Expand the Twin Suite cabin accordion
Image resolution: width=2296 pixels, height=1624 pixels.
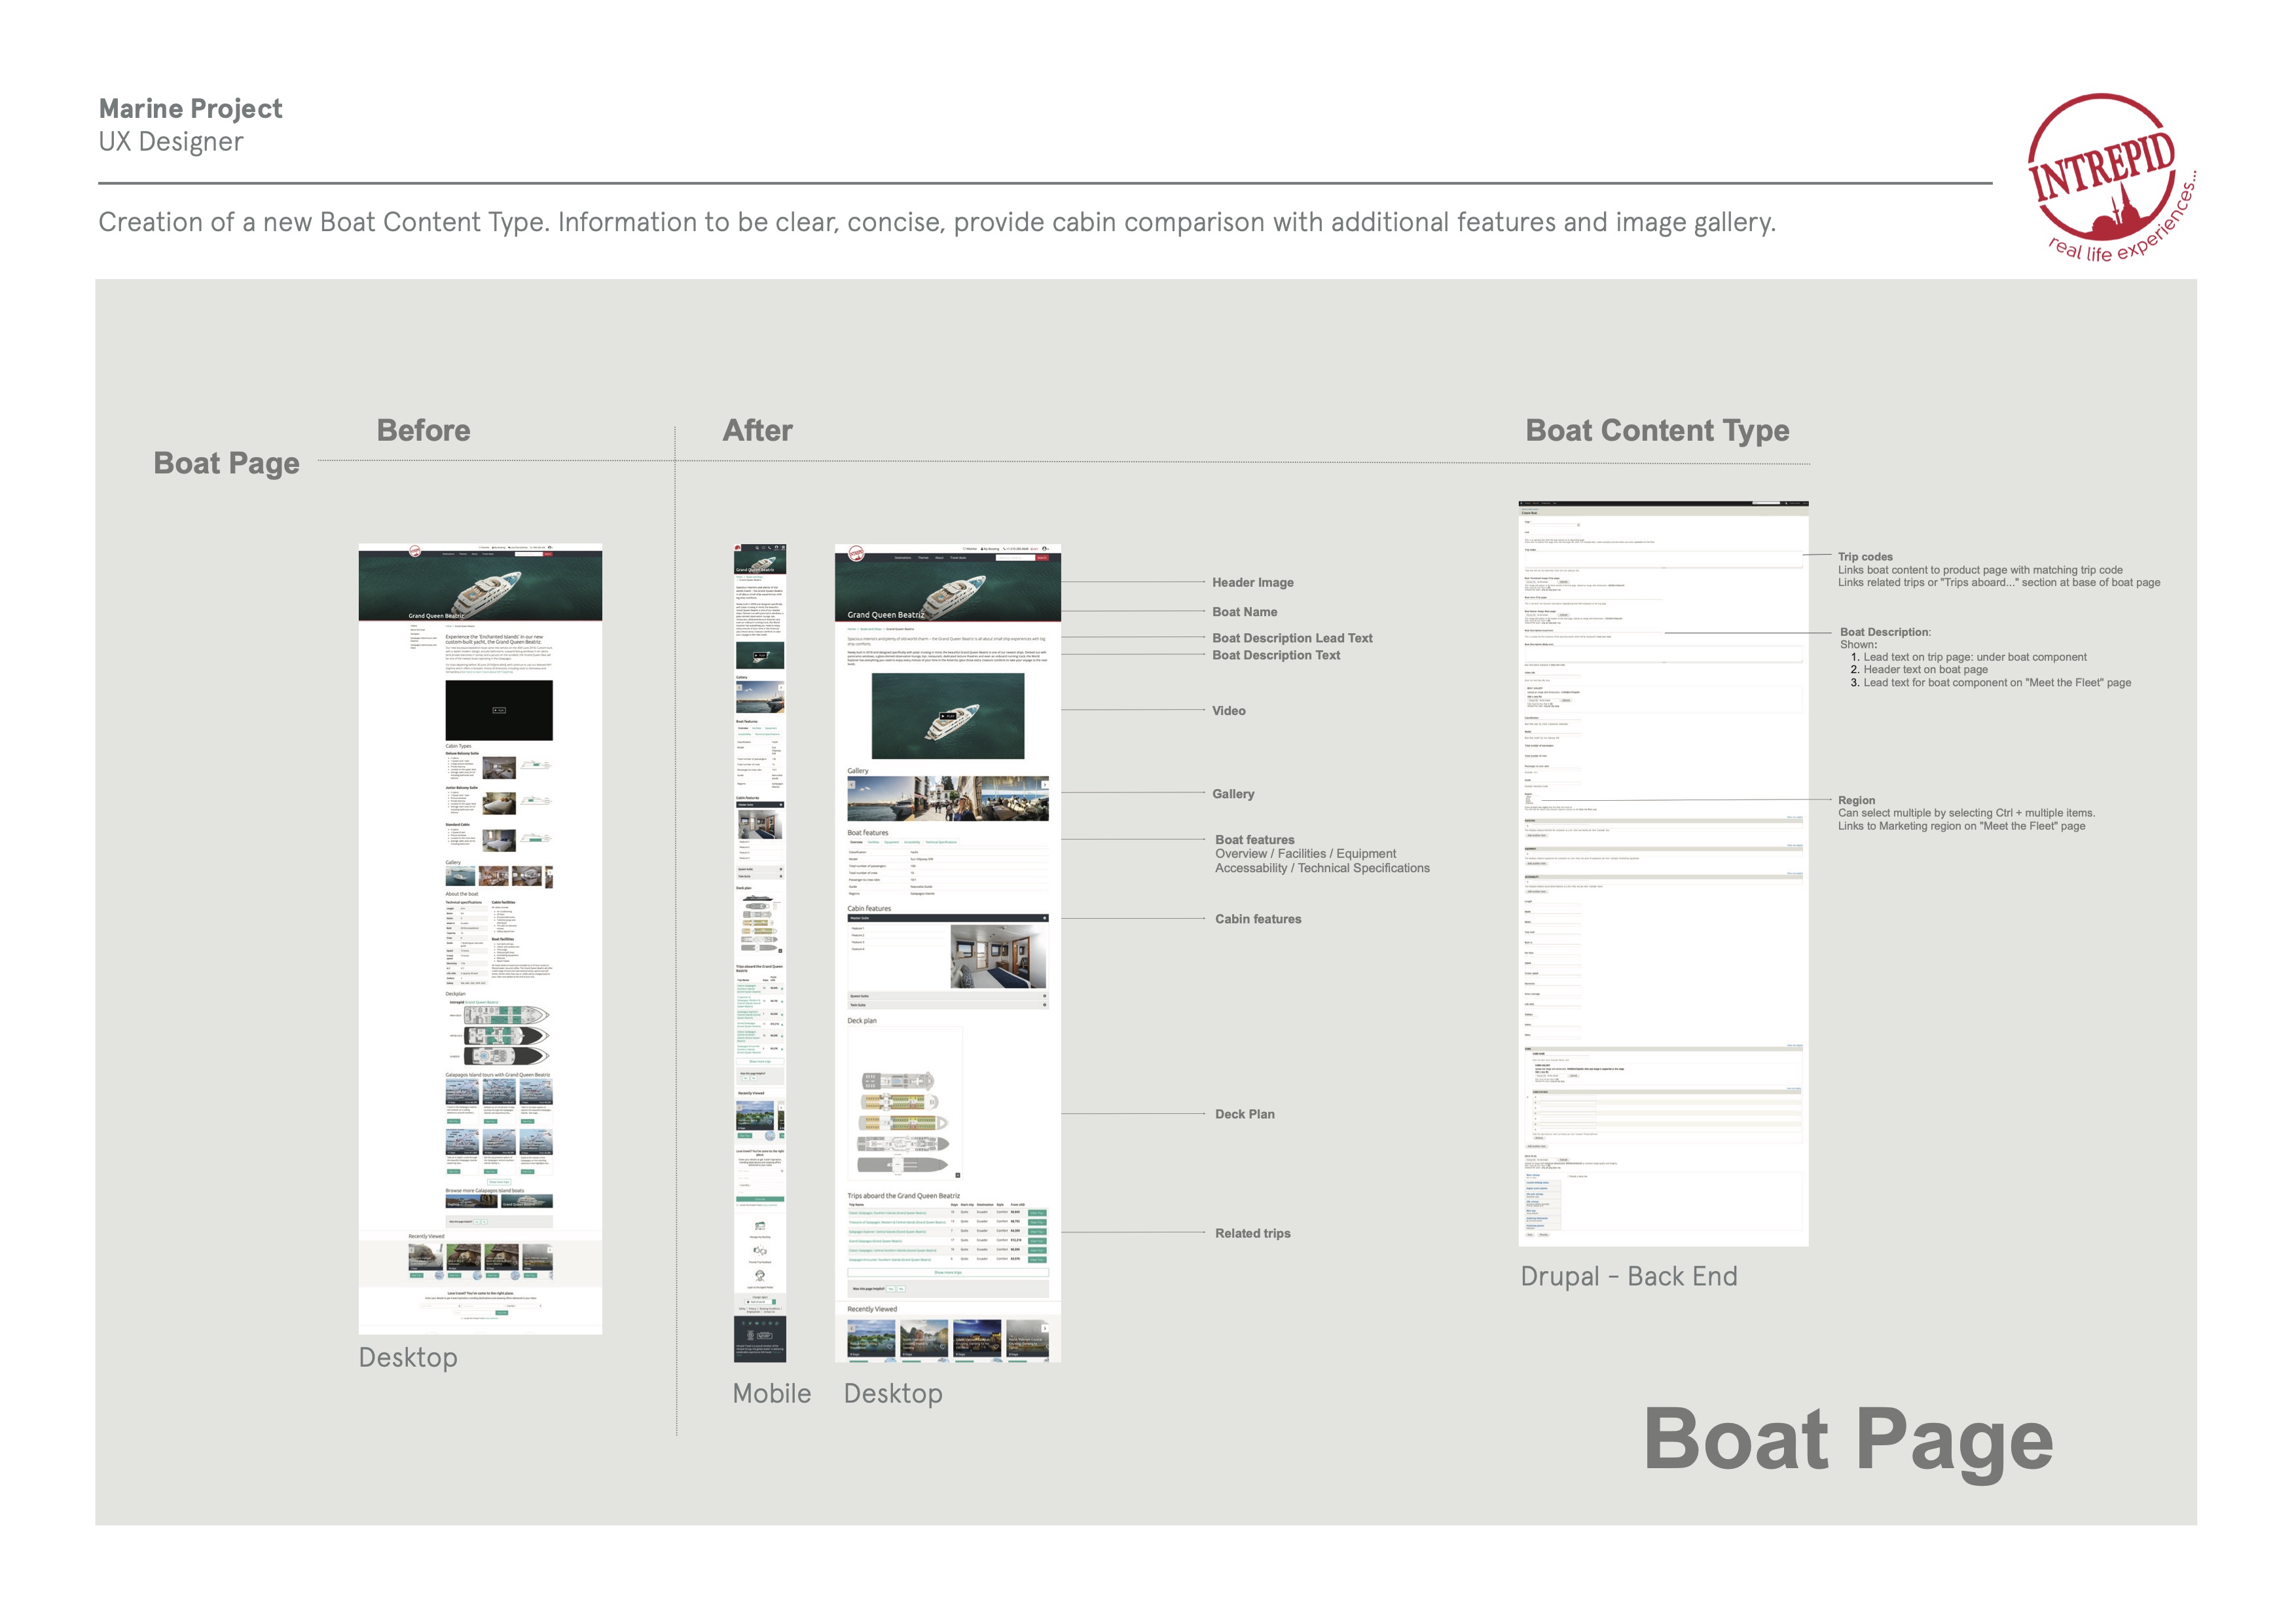[x=1045, y=1004]
